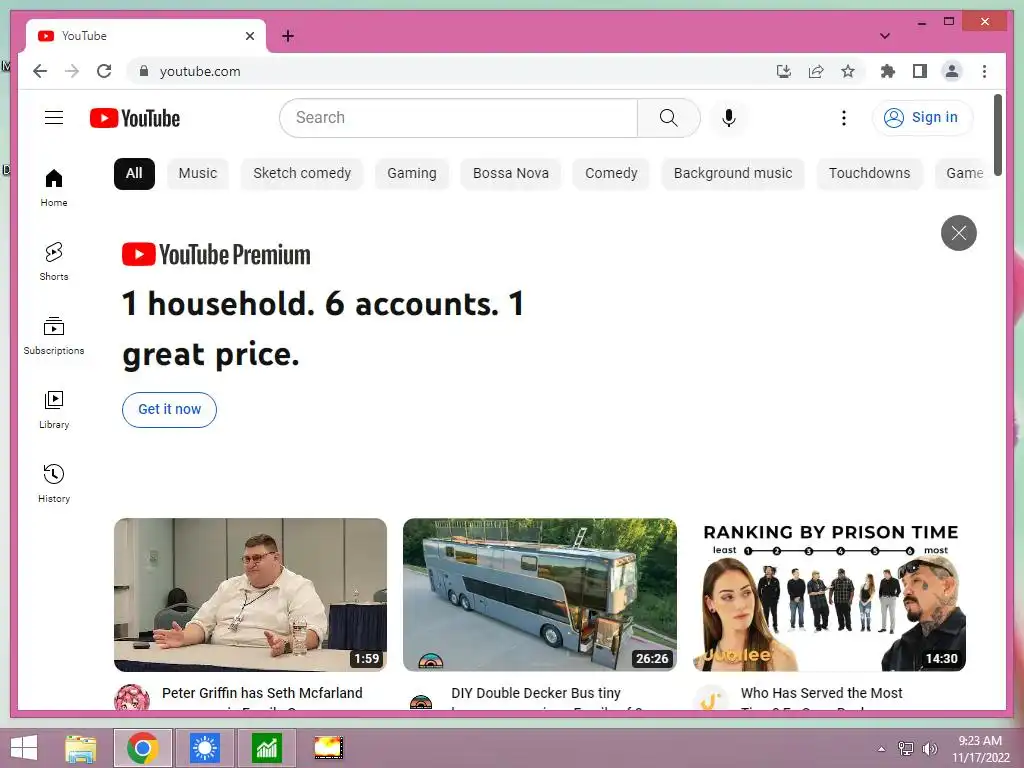Filter by Bossa Nova chip
The height and width of the screenshot is (768, 1024).
[x=511, y=174]
